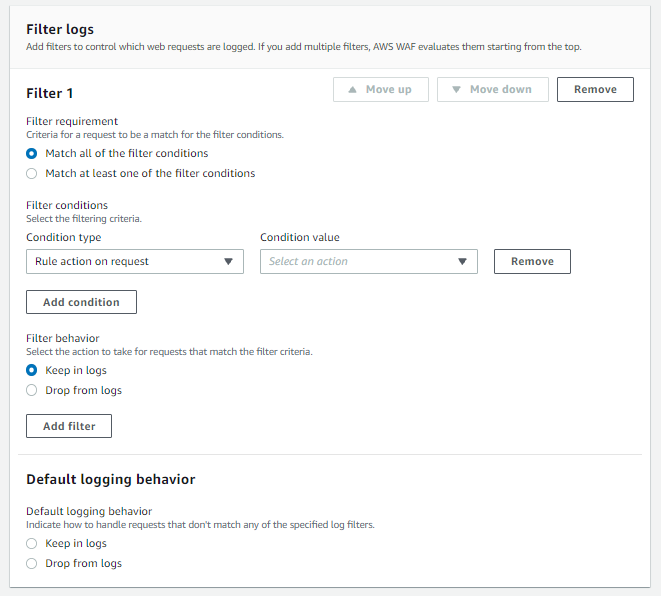This screenshot has height=596, width=661.
Task: Click the Default logging behavior heading
Action: click(110, 480)
